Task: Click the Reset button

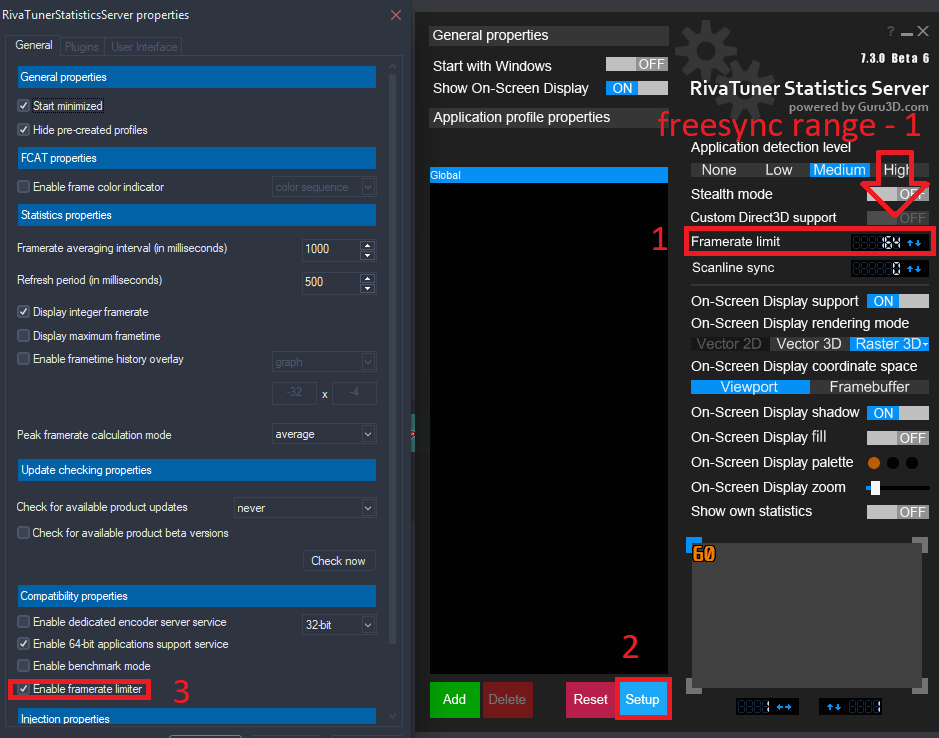Action: click(590, 700)
